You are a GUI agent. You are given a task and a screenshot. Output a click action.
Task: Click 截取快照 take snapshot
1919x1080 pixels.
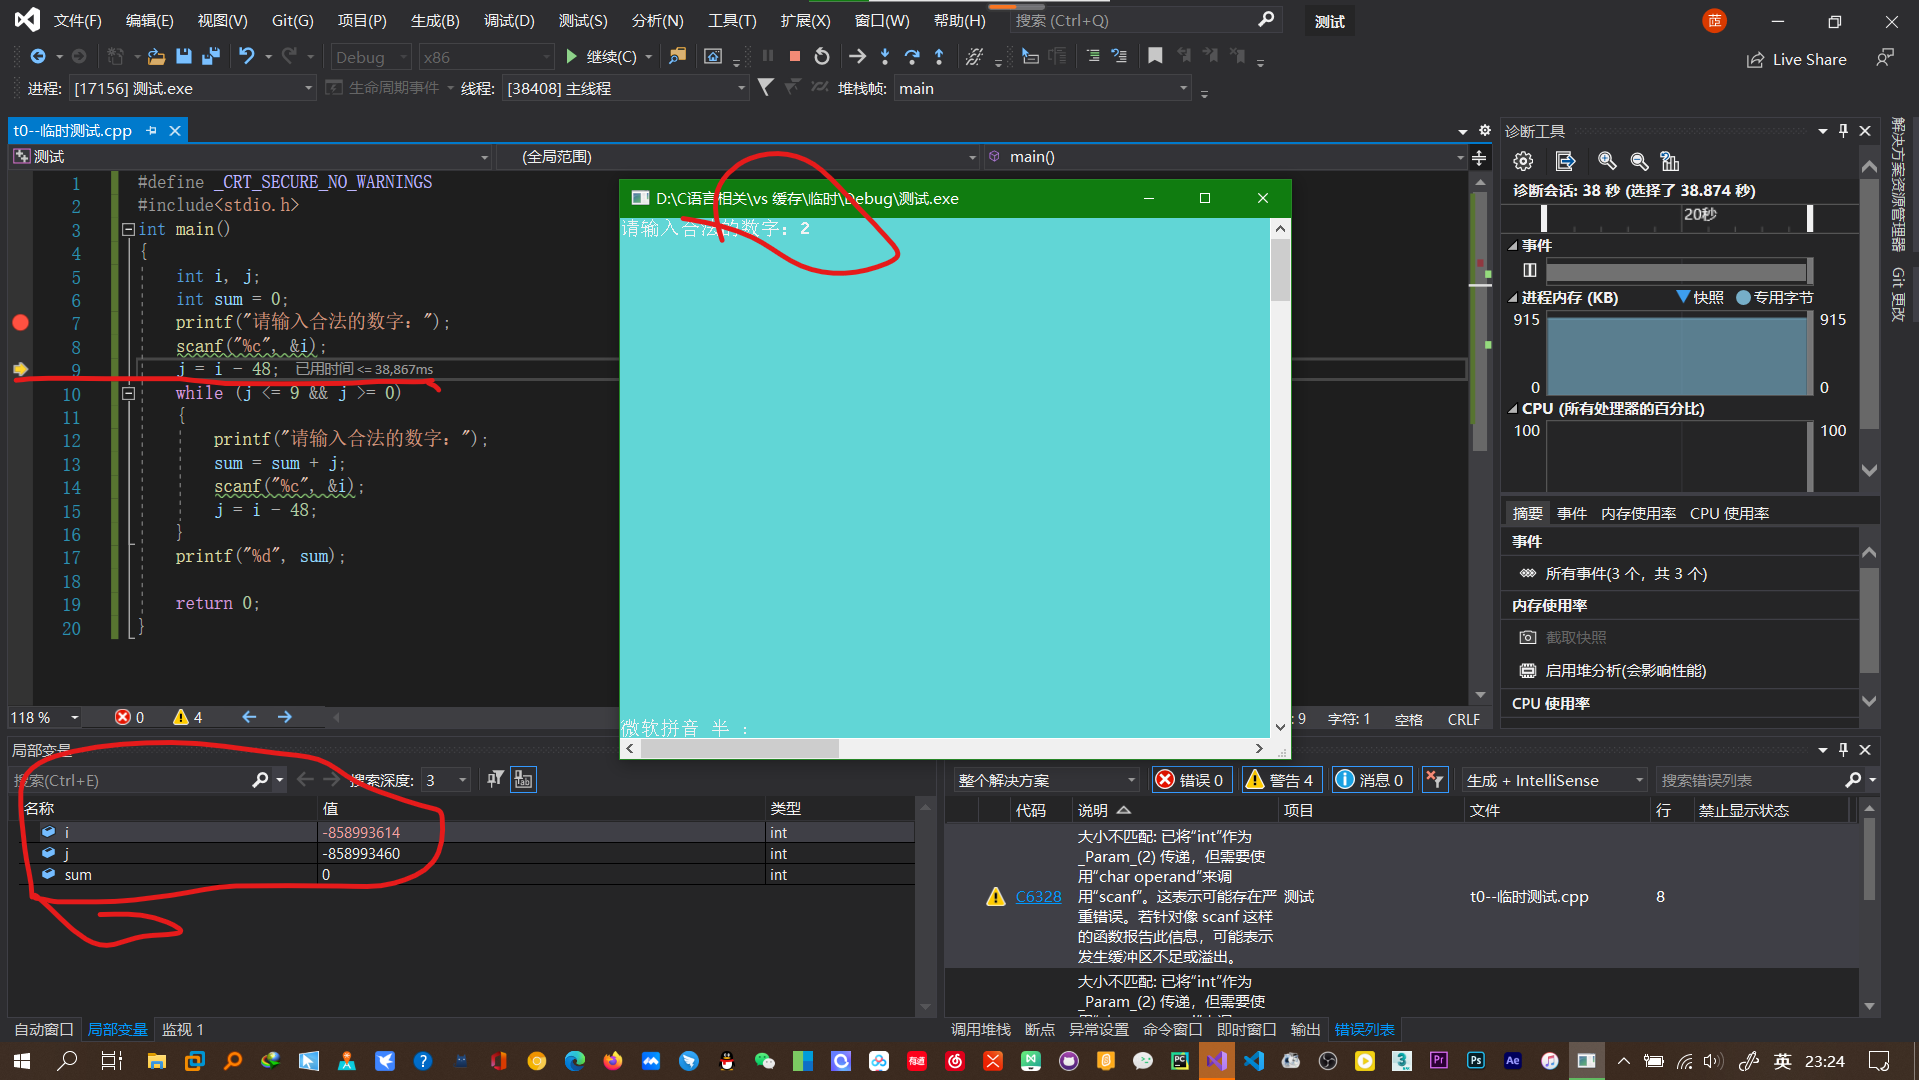click(1563, 637)
